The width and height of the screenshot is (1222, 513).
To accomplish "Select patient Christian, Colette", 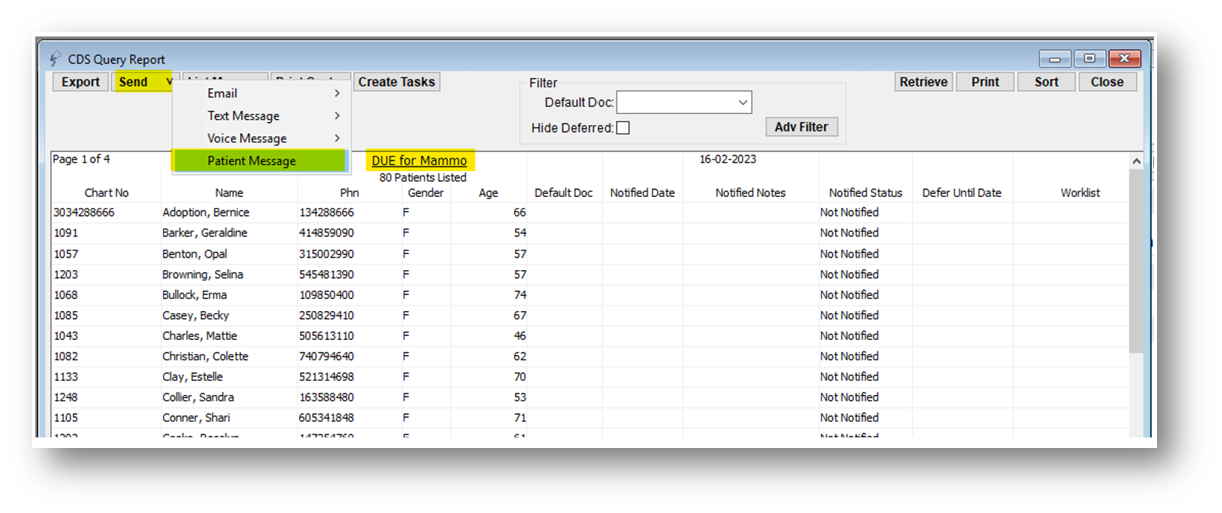I will pyautogui.click(x=206, y=356).
